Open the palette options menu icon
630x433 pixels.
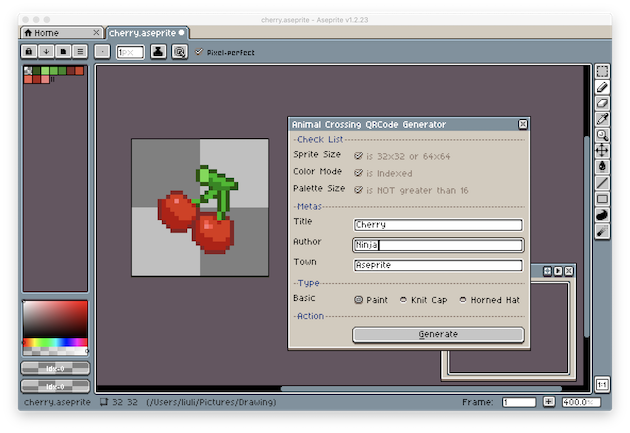pyautogui.click(x=80, y=51)
